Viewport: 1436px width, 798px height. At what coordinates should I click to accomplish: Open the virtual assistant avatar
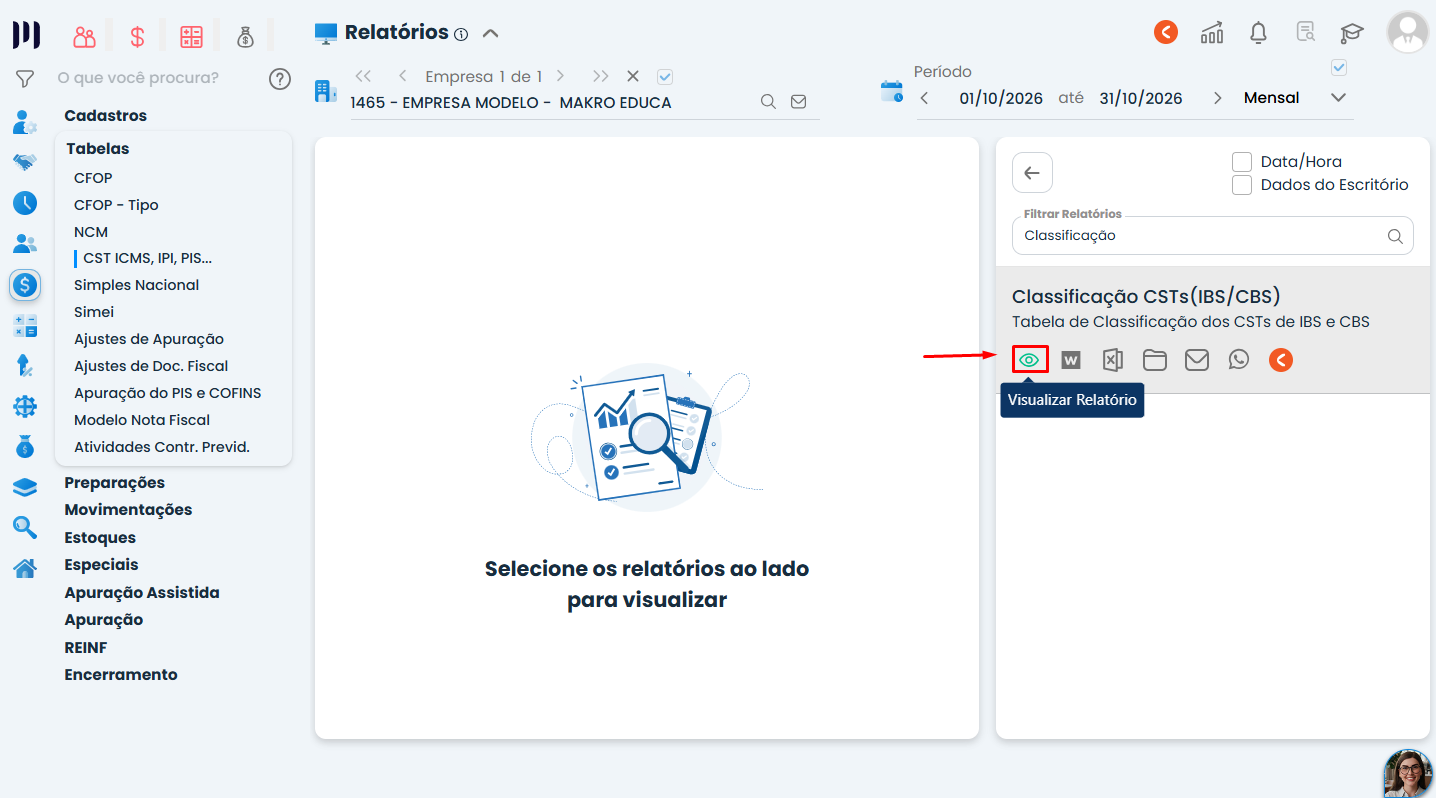(x=1408, y=773)
